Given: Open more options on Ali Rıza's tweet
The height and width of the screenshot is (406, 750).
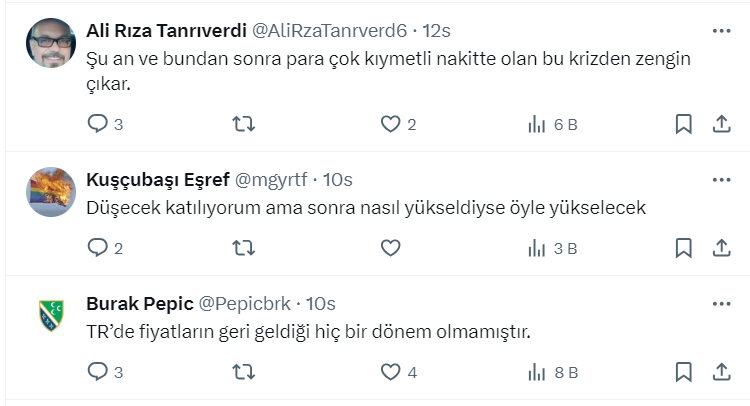Looking at the screenshot, I should coord(721,31).
